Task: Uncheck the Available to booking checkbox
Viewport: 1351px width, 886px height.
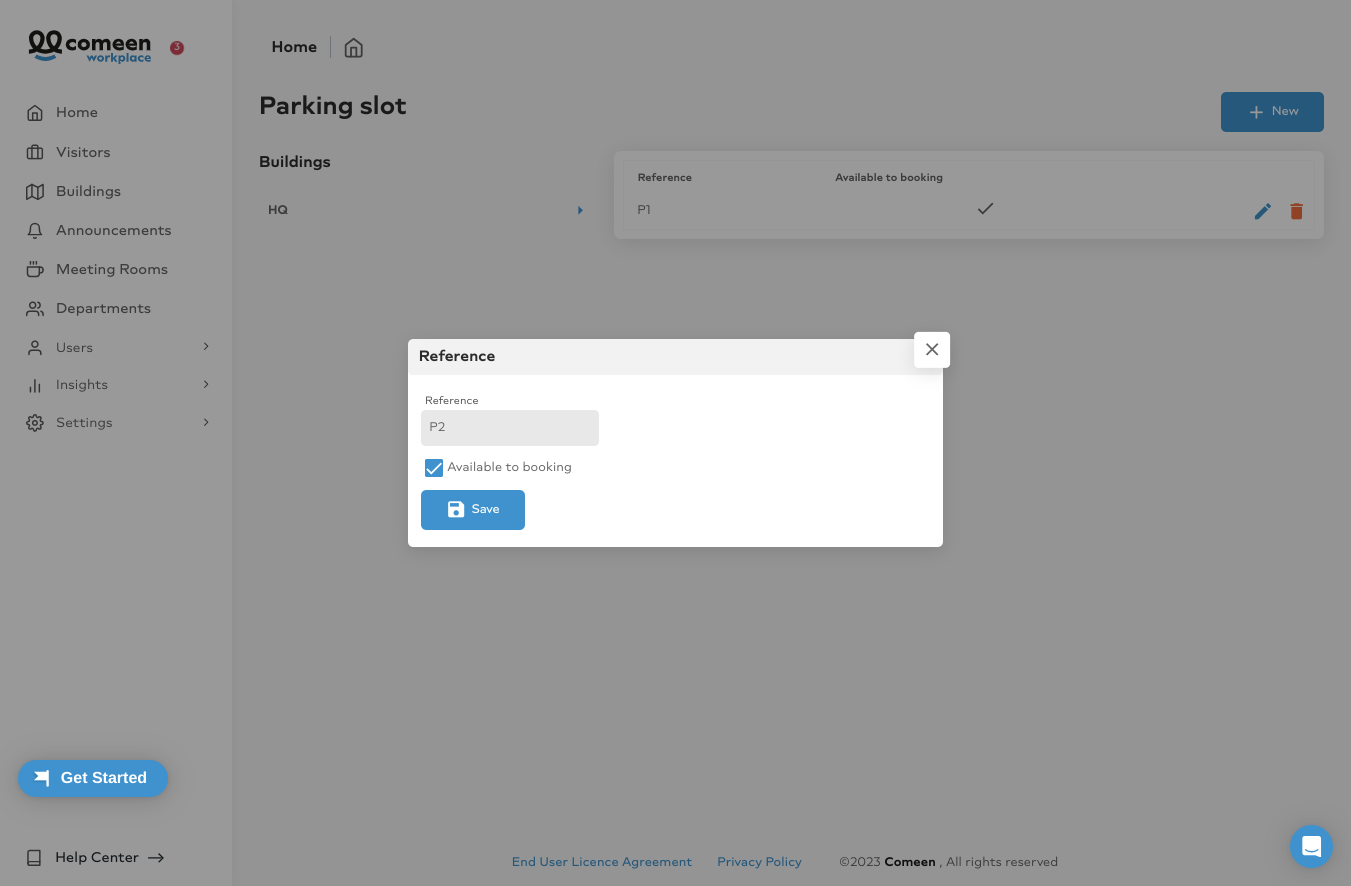Action: point(434,468)
